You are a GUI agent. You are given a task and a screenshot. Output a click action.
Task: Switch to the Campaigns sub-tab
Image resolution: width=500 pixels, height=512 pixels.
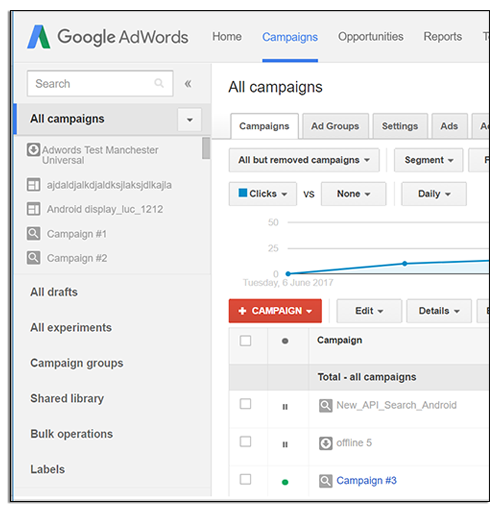pos(264,126)
